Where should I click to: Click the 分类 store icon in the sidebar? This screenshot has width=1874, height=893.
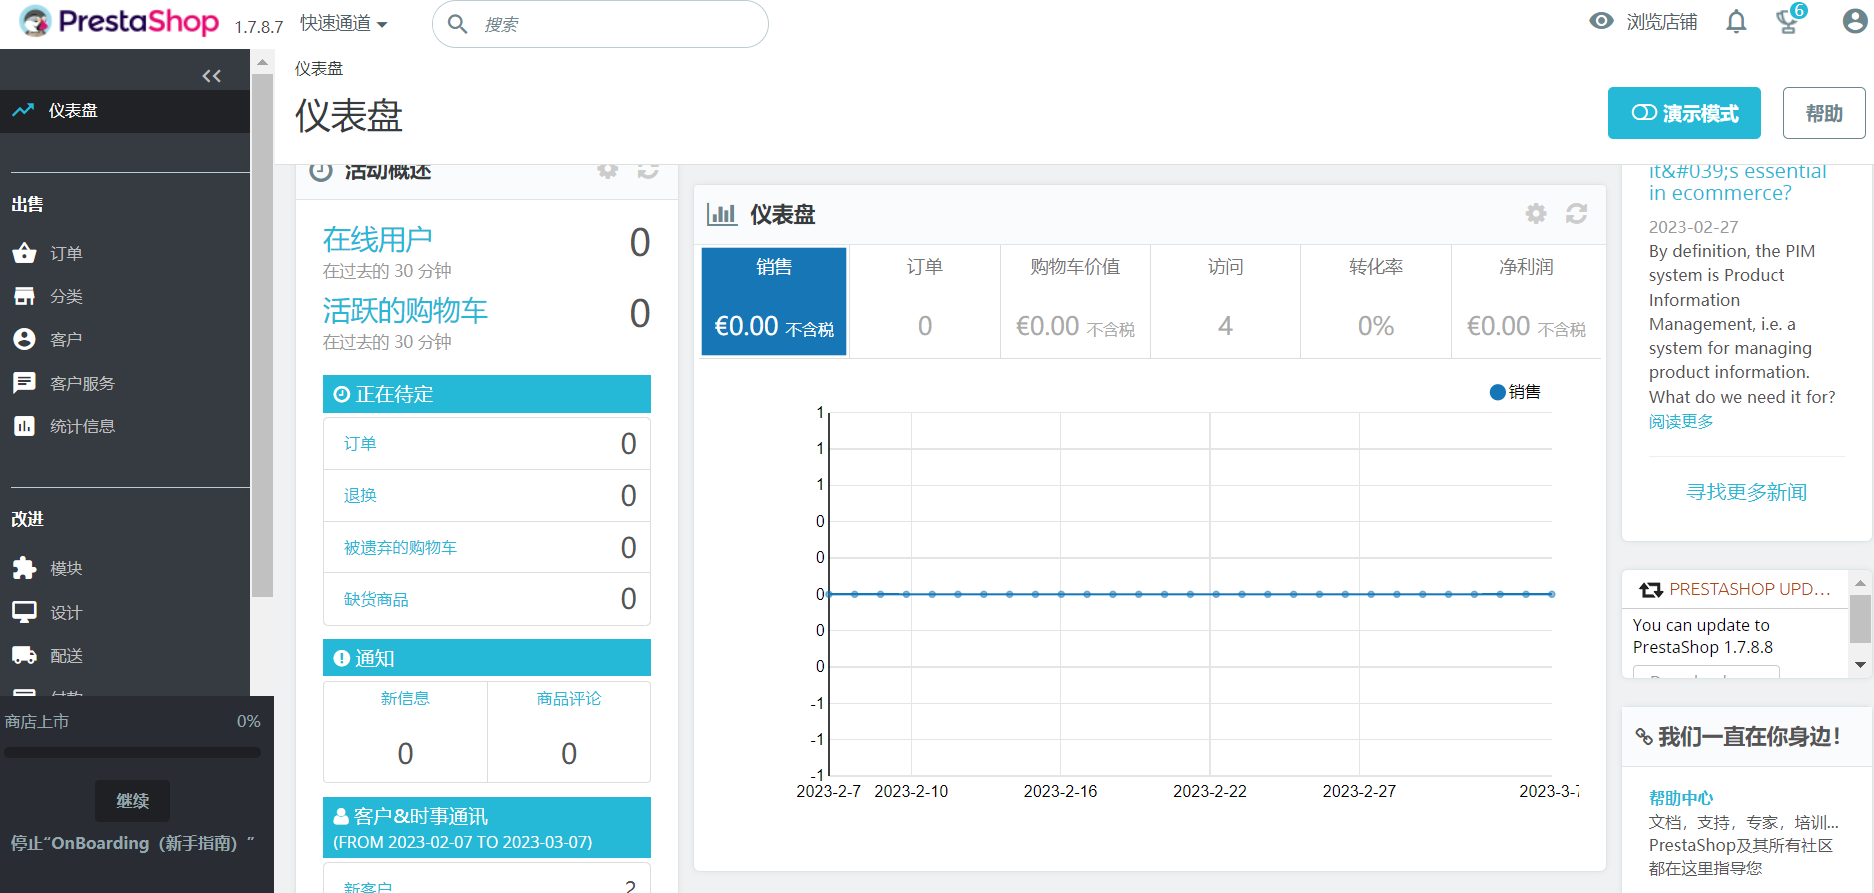pos(25,296)
